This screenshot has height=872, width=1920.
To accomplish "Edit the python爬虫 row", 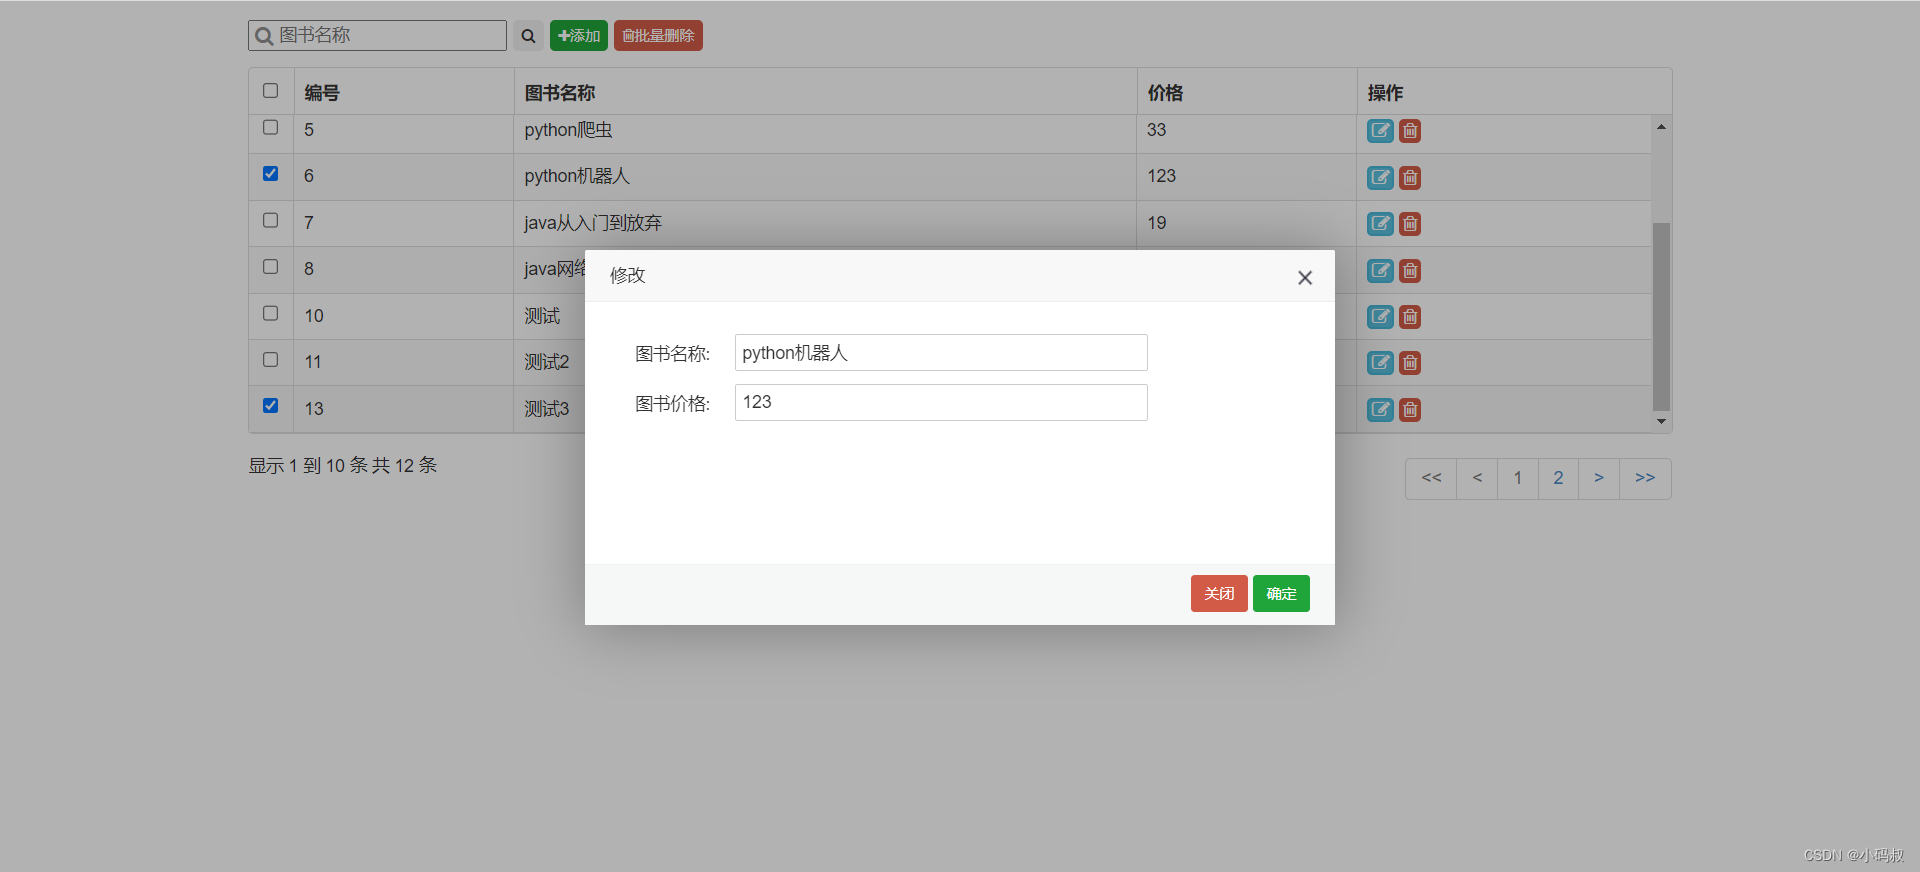I will (1380, 131).
